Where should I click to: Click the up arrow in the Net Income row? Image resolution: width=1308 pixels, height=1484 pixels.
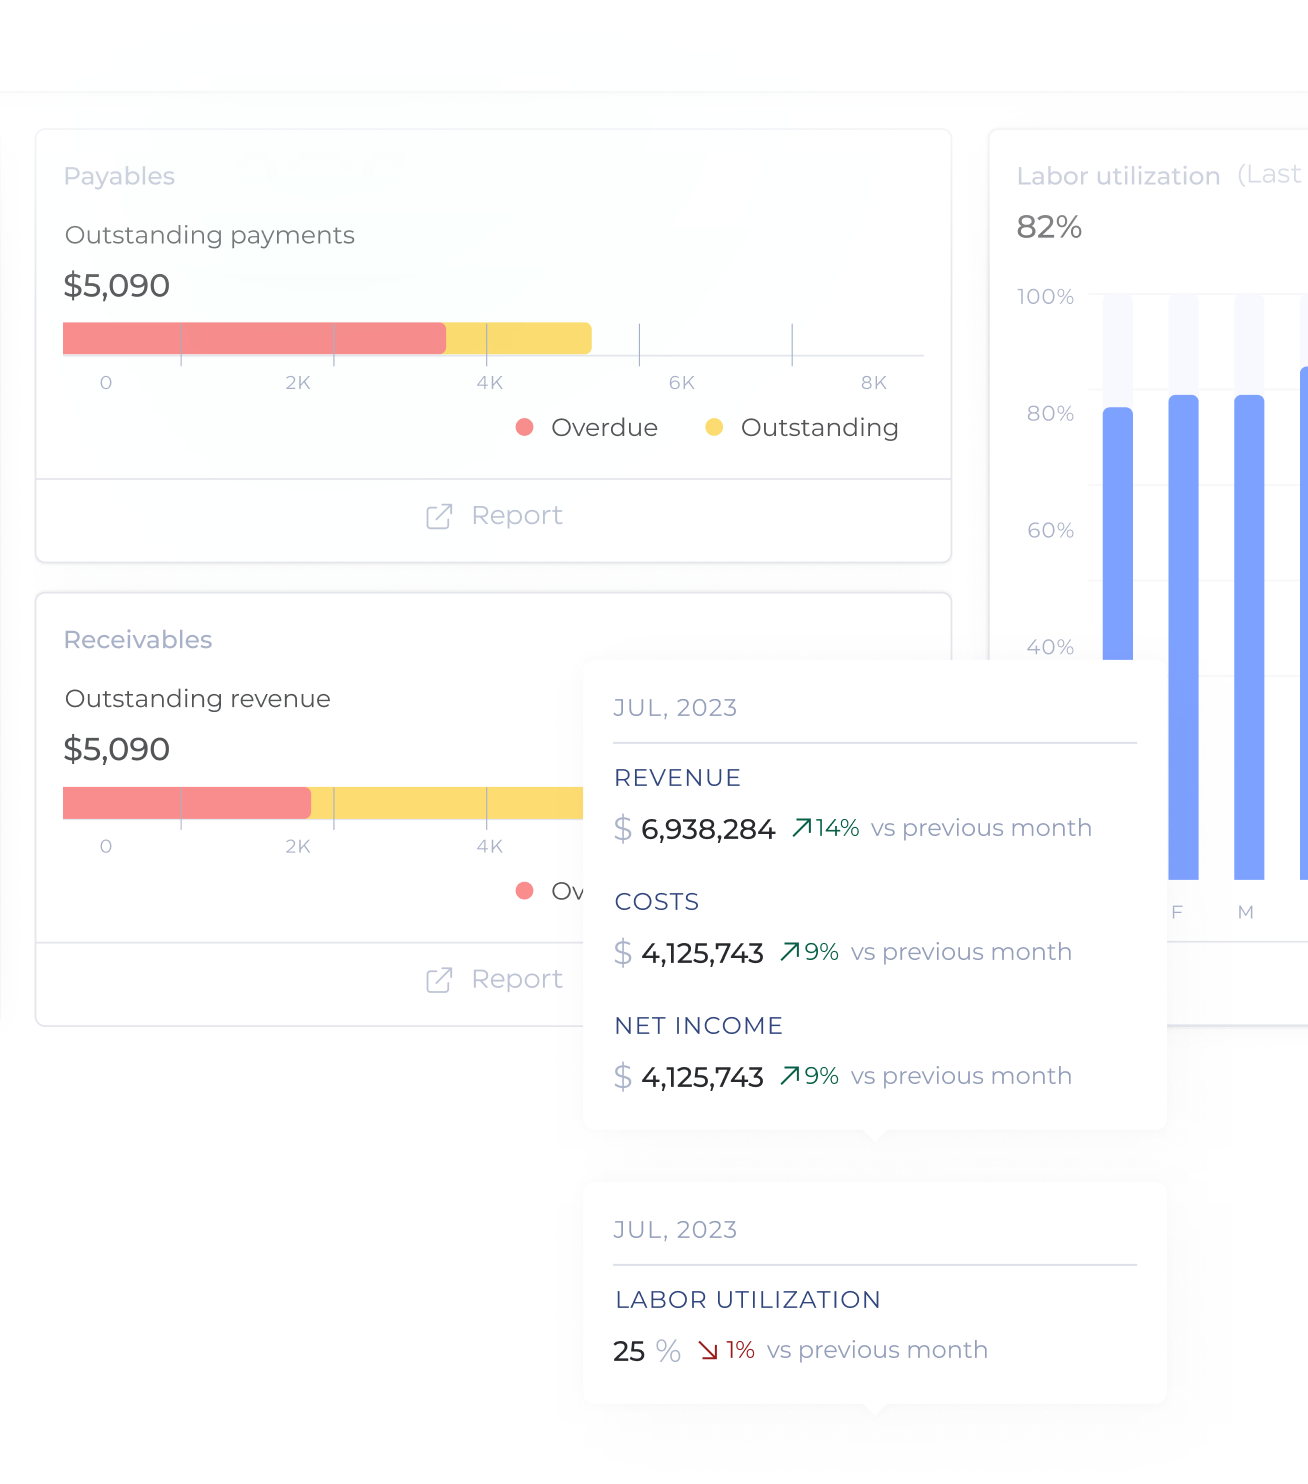pos(790,1076)
